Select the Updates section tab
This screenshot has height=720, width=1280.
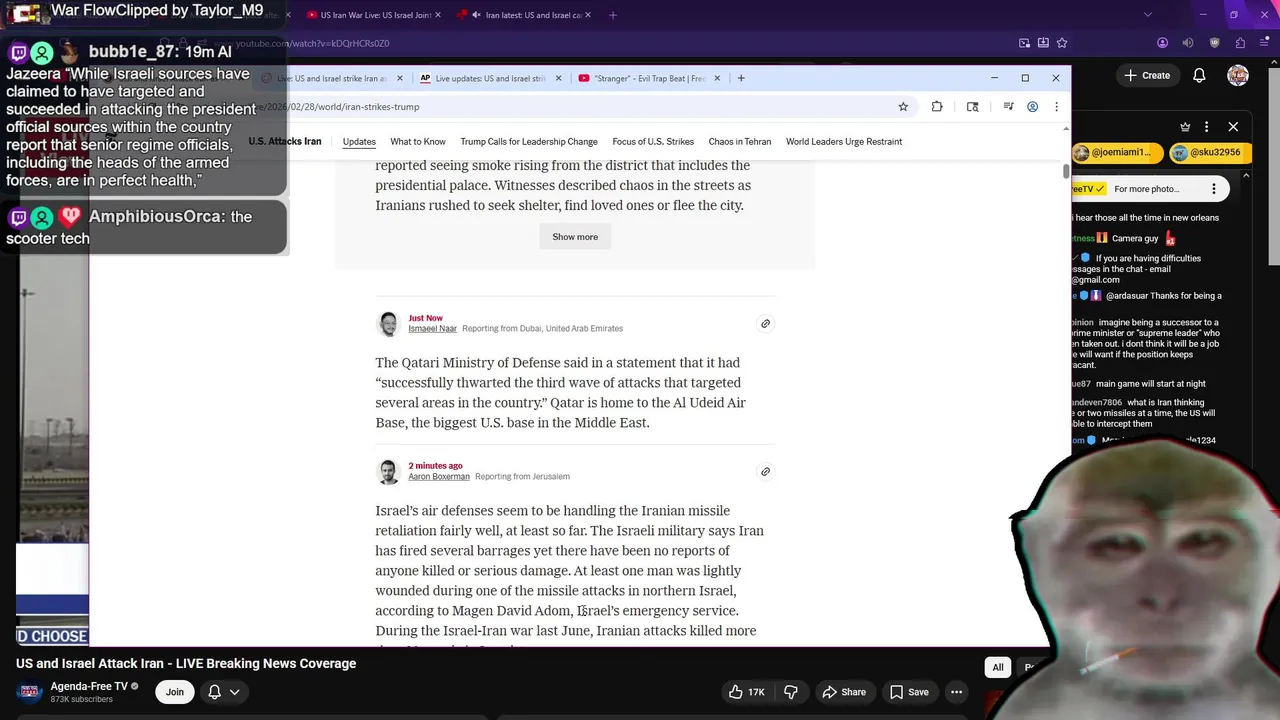pos(359,142)
